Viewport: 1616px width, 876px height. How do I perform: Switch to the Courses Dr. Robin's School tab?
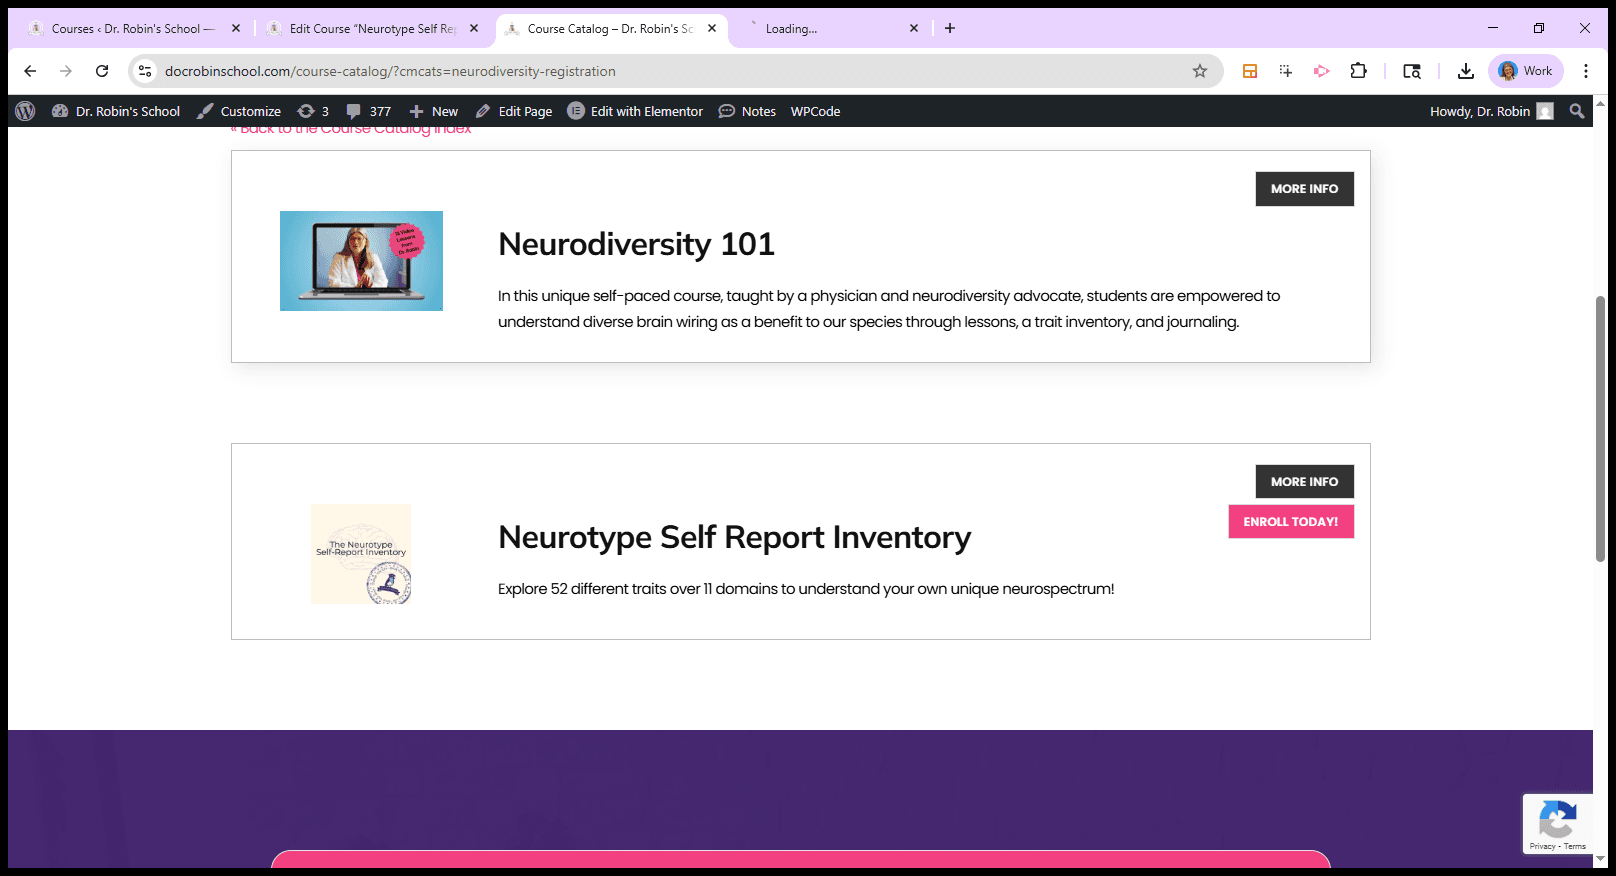132,28
